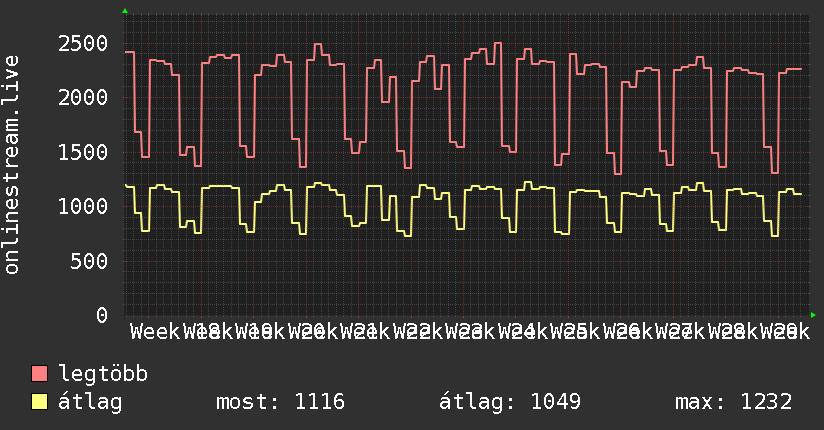Click the 2500 y-axis label

(83, 44)
